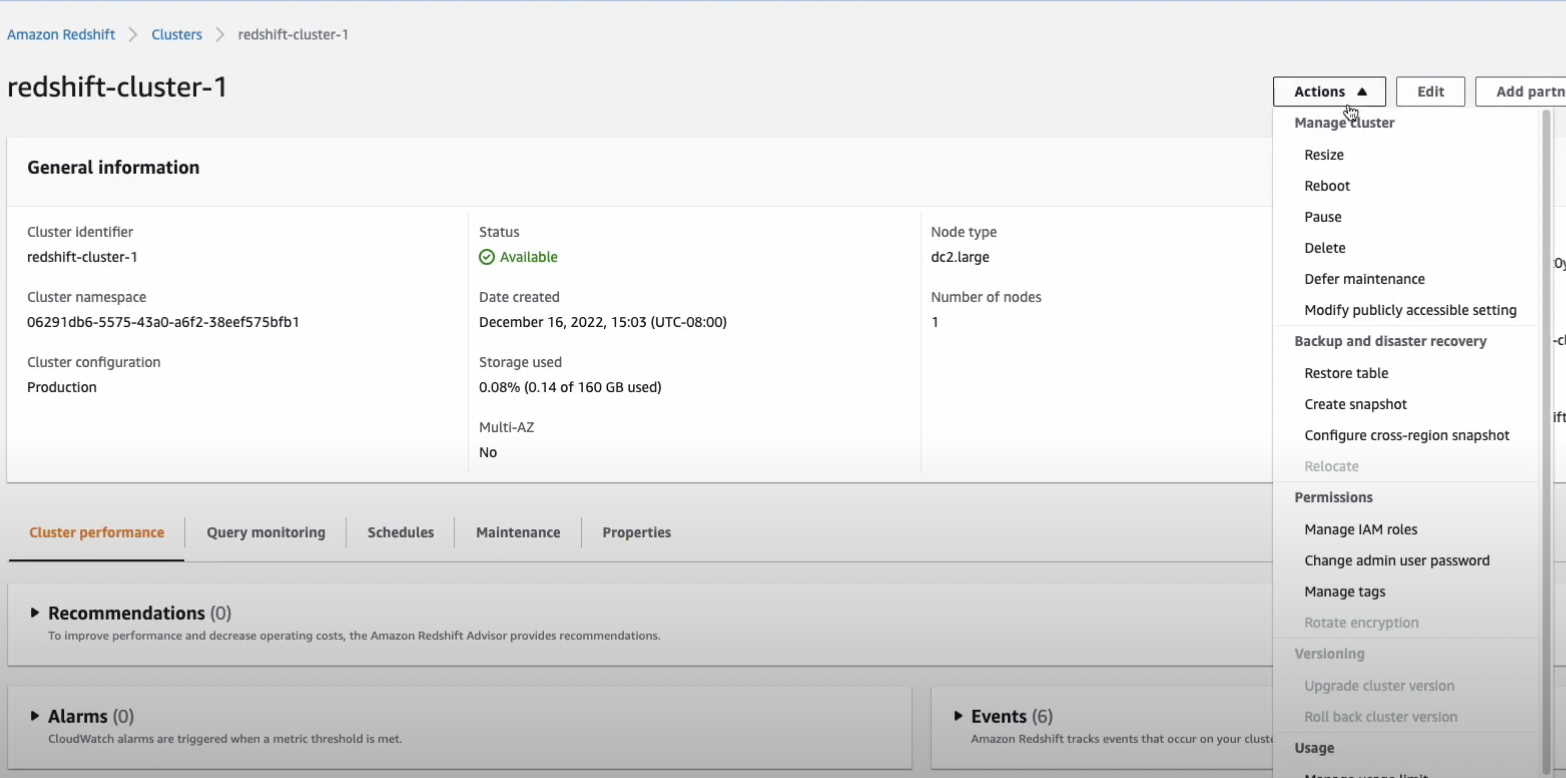Click the breadcrumb chevron after Clusters
The height and width of the screenshot is (778, 1566).
coord(220,35)
